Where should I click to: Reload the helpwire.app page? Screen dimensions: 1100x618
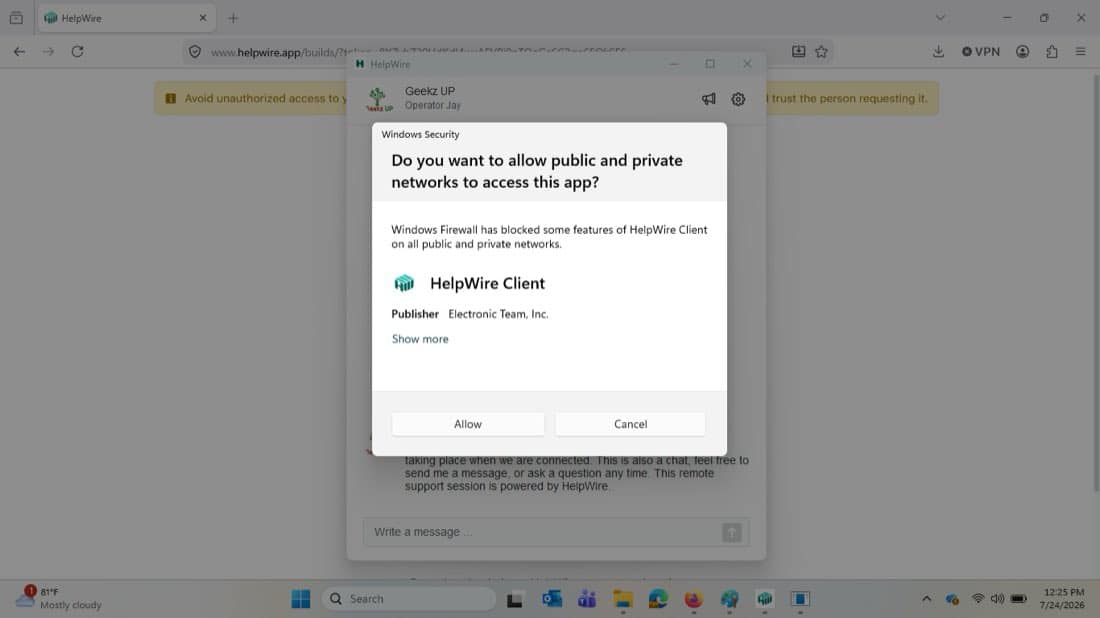point(78,51)
